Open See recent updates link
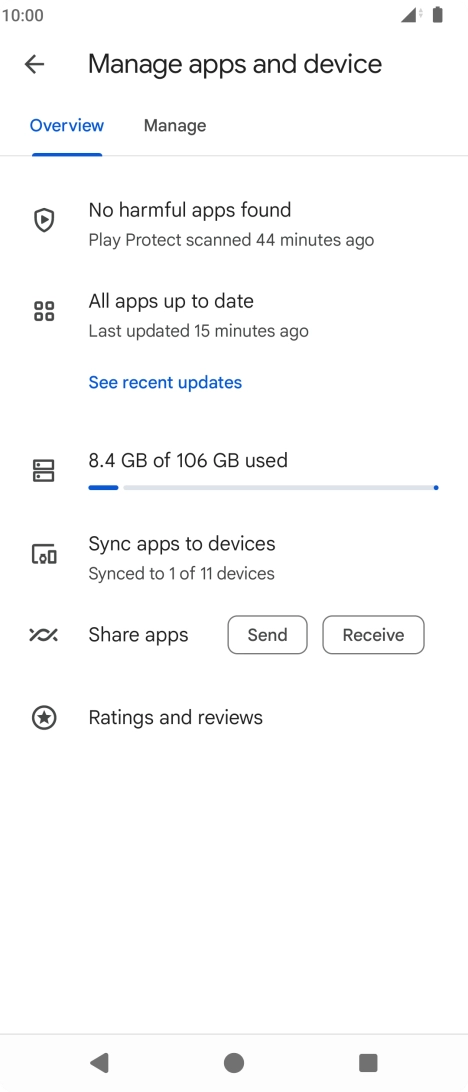This screenshot has height=1092, width=468. (x=165, y=382)
